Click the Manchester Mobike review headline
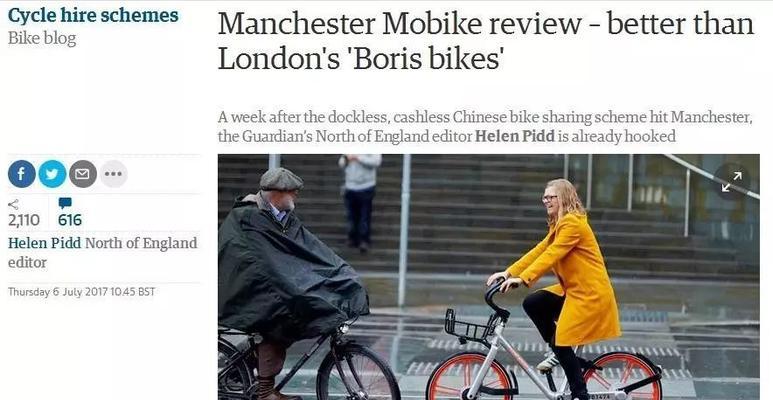Screen dimensions: 773x400 coord(486,41)
